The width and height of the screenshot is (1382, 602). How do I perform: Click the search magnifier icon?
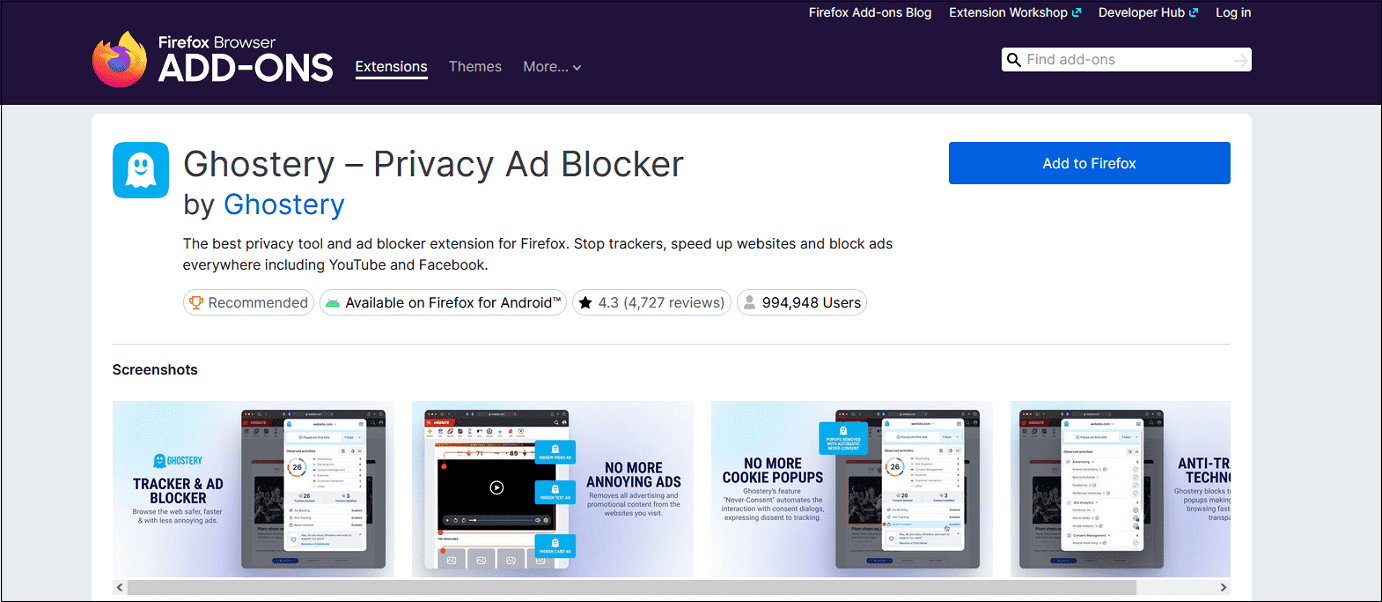pos(1015,59)
